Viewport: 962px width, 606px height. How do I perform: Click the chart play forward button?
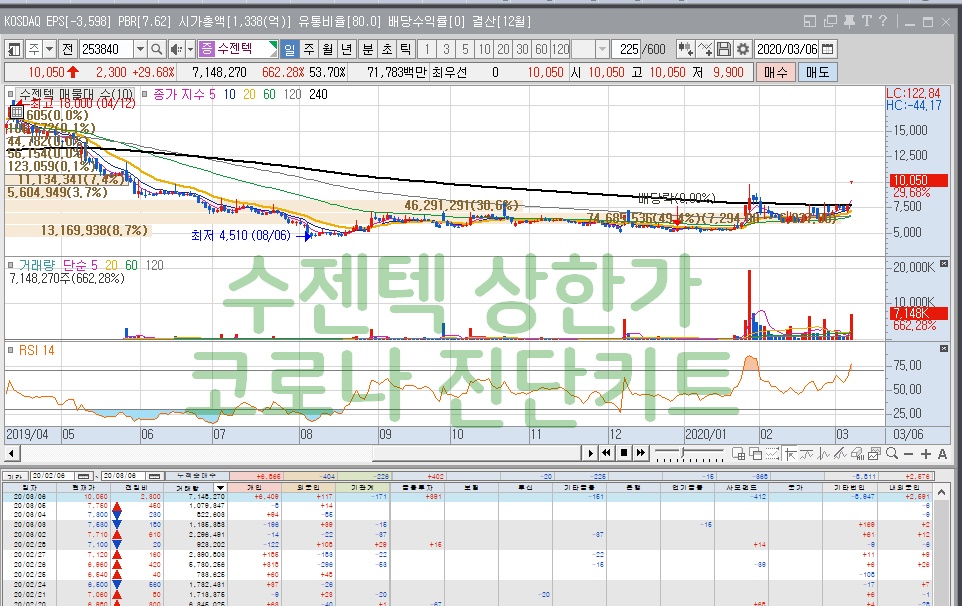(x=590, y=453)
